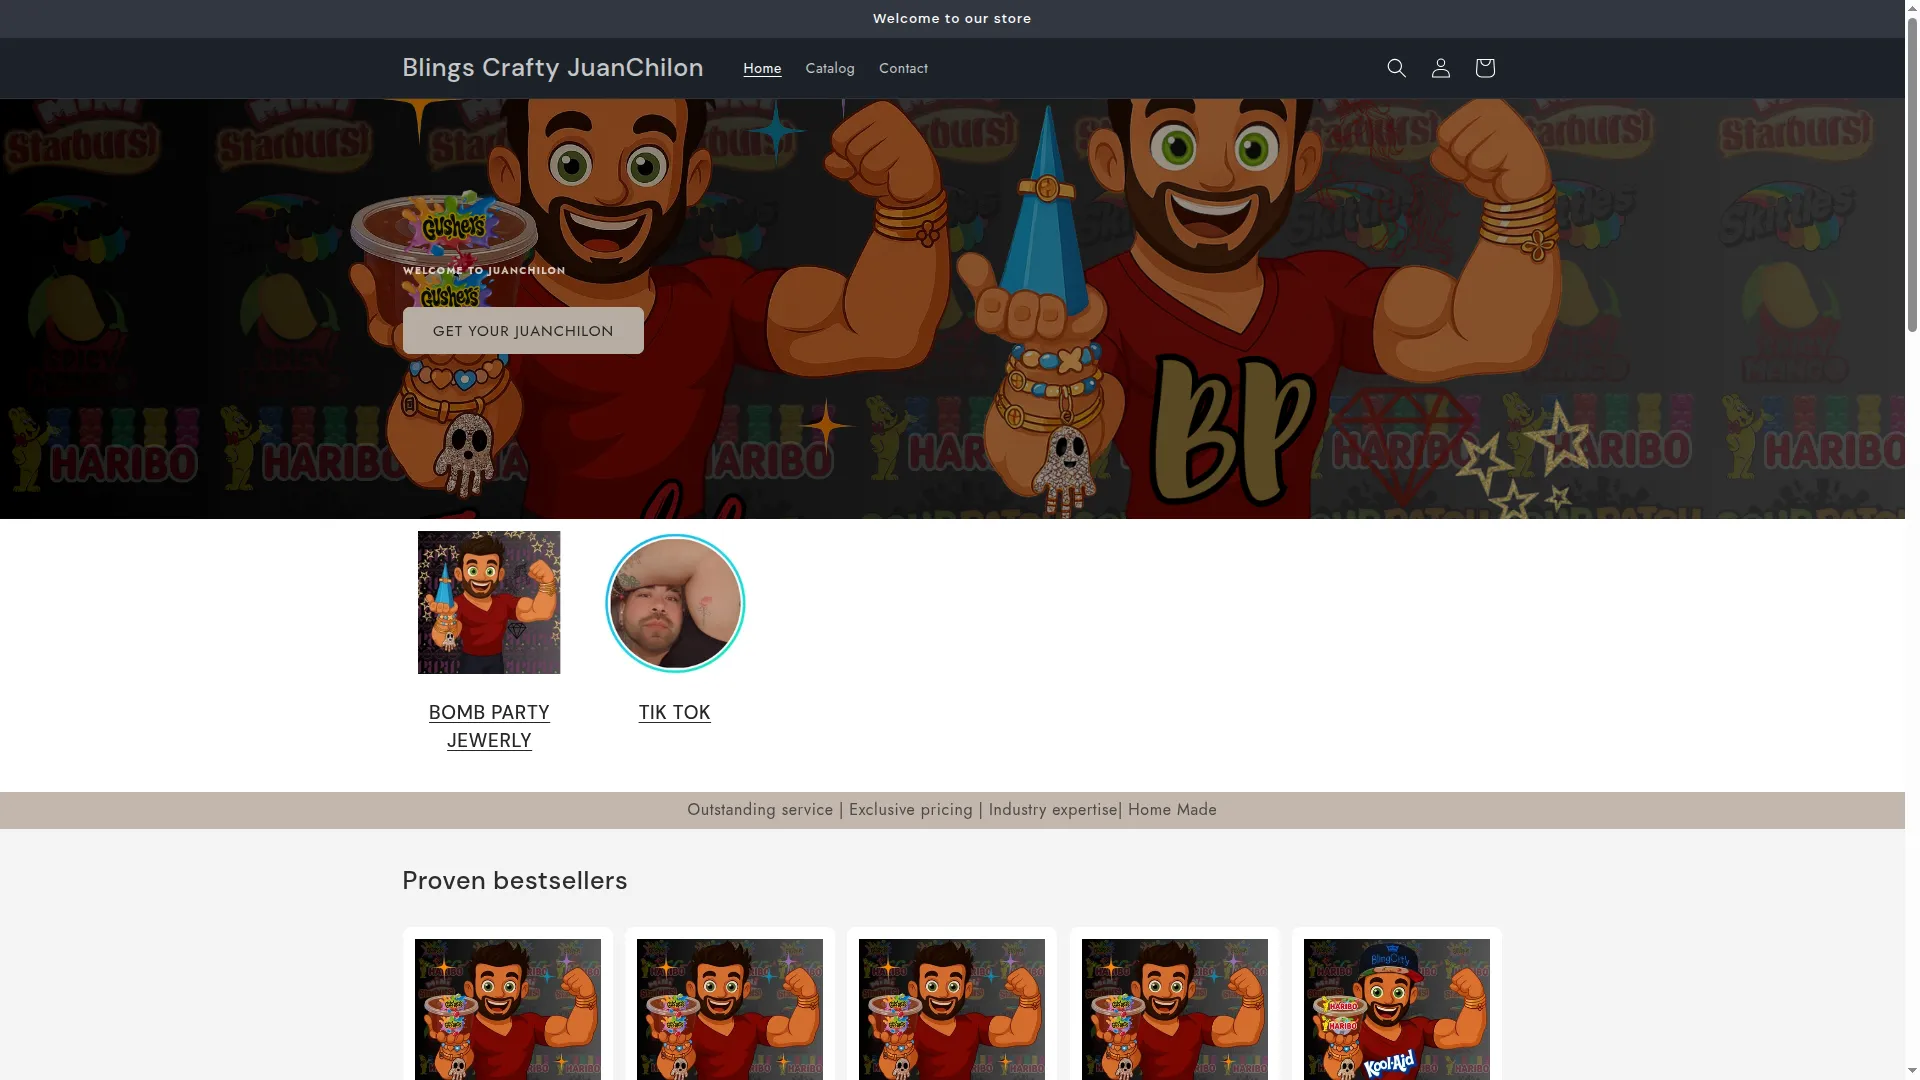1920x1080 pixels.
Task: Open the search magnifier icon
Action: coord(1396,68)
